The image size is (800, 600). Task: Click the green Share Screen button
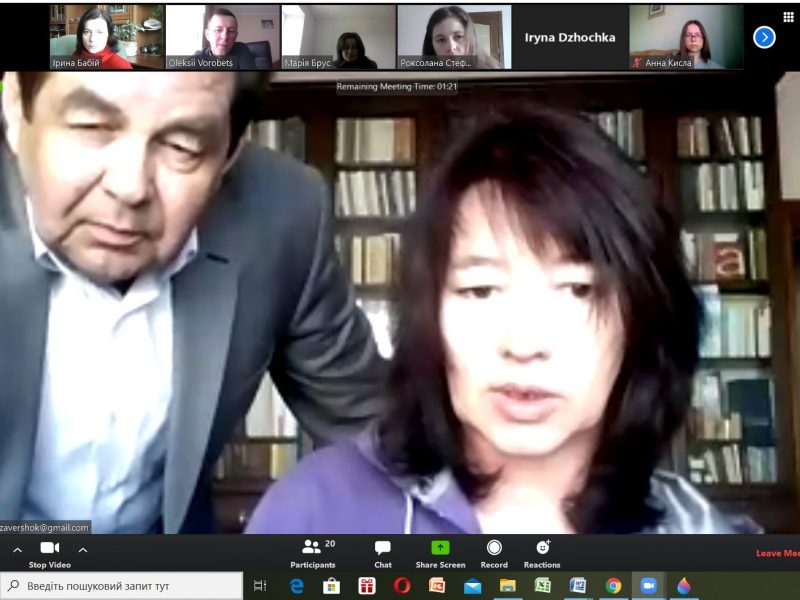[440, 553]
